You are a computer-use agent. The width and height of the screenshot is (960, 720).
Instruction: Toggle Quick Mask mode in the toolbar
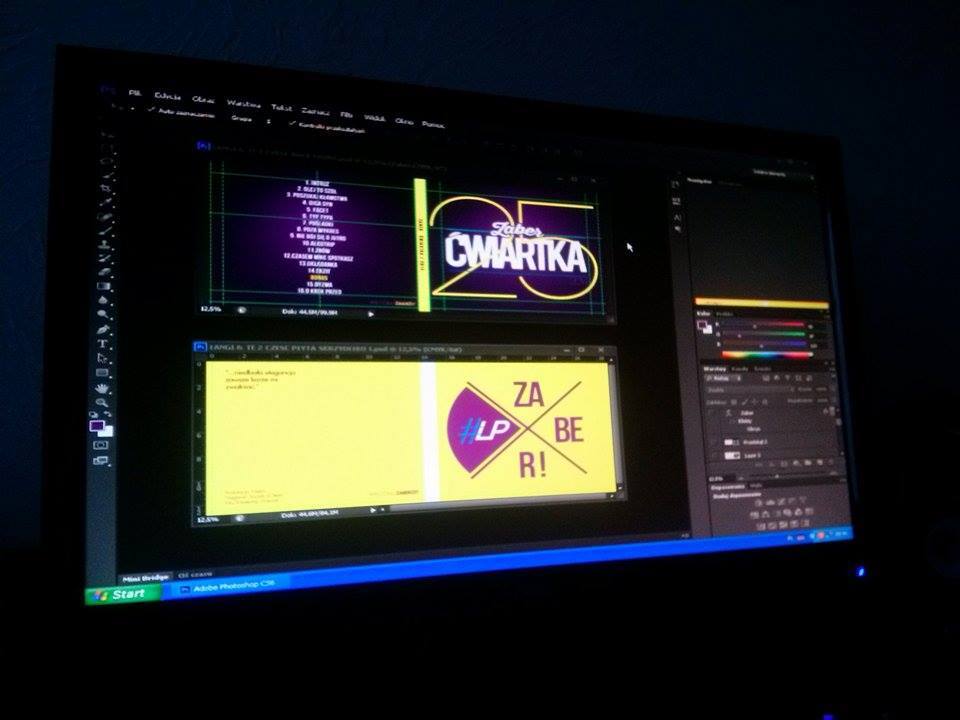click(x=101, y=445)
